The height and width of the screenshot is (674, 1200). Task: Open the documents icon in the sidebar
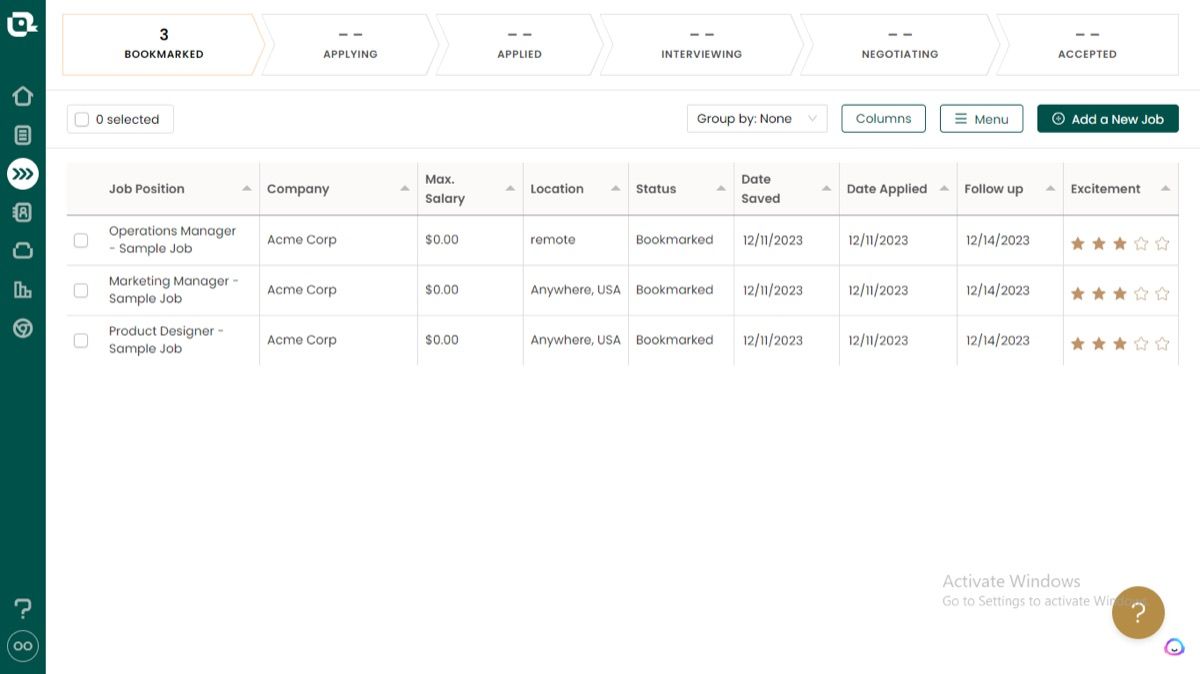tap(22, 135)
